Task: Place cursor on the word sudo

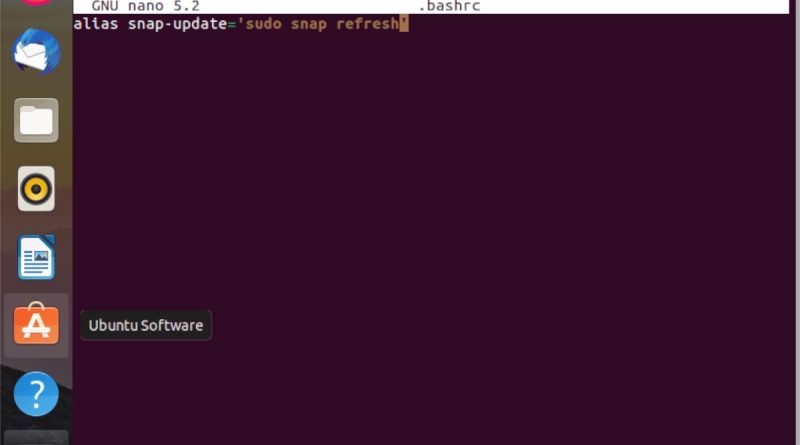Action: click(263, 24)
